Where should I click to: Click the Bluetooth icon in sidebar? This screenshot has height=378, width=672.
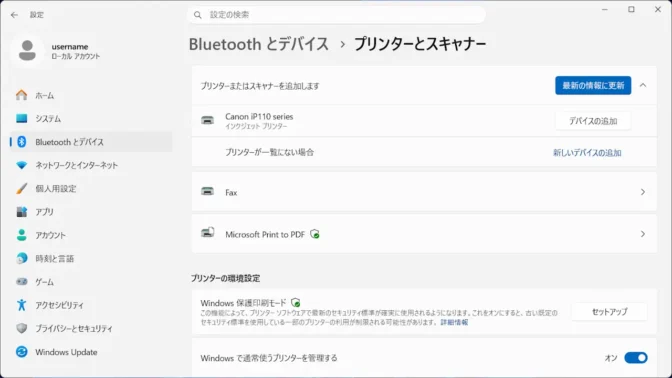pyautogui.click(x=21, y=142)
